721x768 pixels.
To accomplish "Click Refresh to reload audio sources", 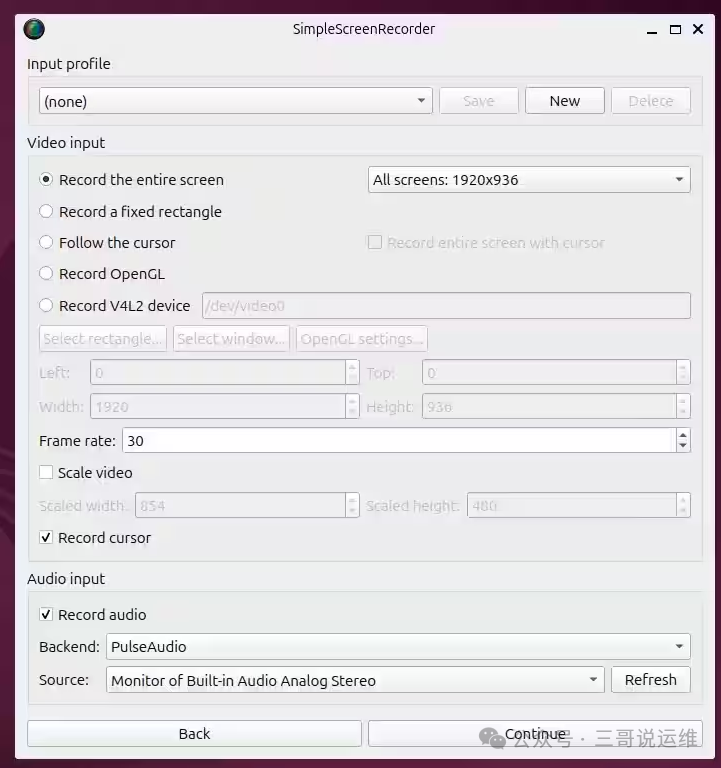I will pos(650,680).
